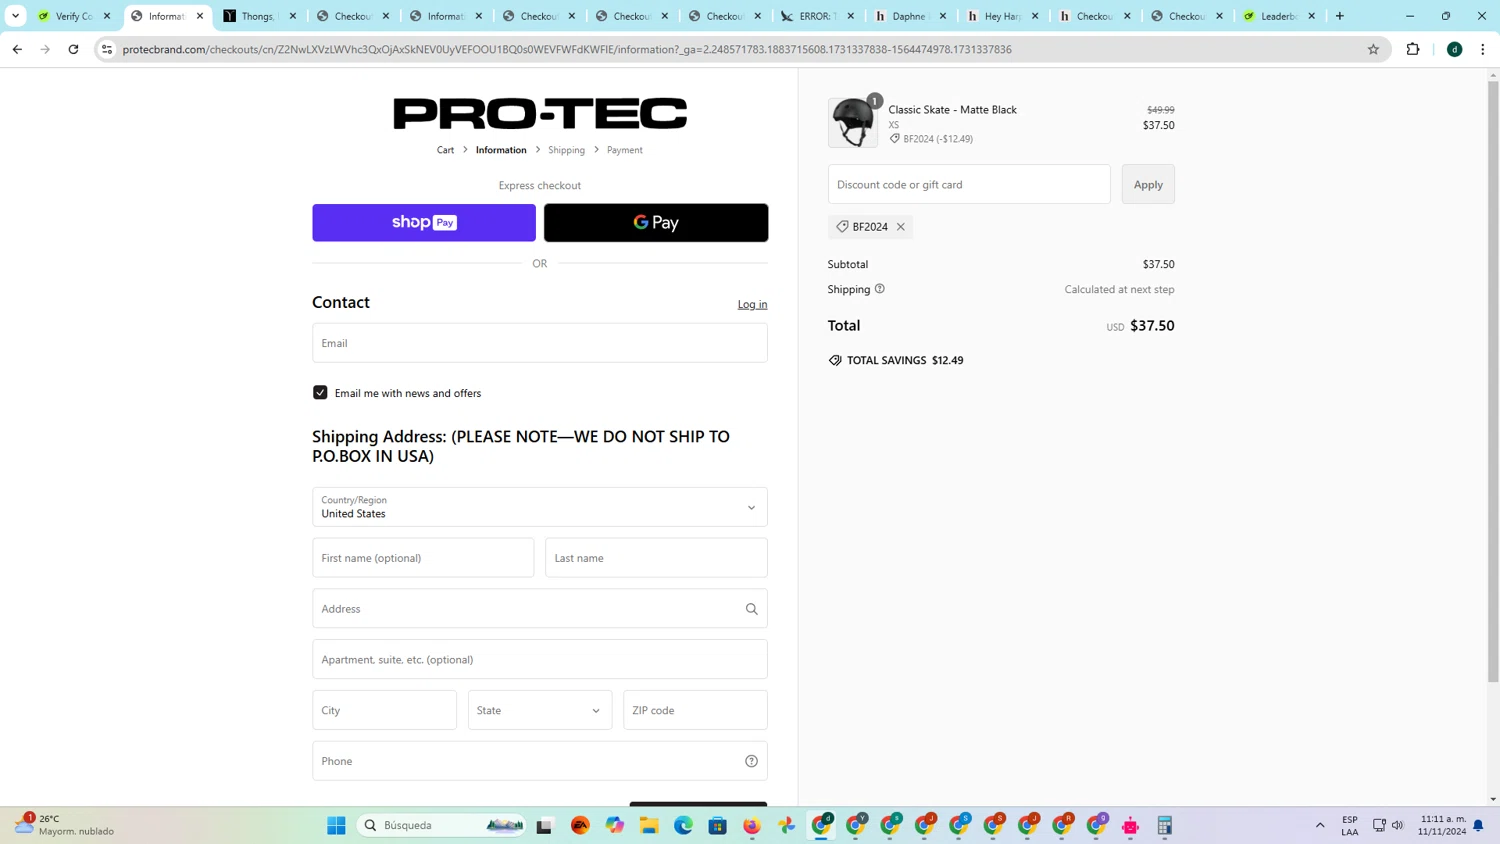The width and height of the screenshot is (1500, 844).
Task: Open a new browser tab
Action: tap(1340, 16)
